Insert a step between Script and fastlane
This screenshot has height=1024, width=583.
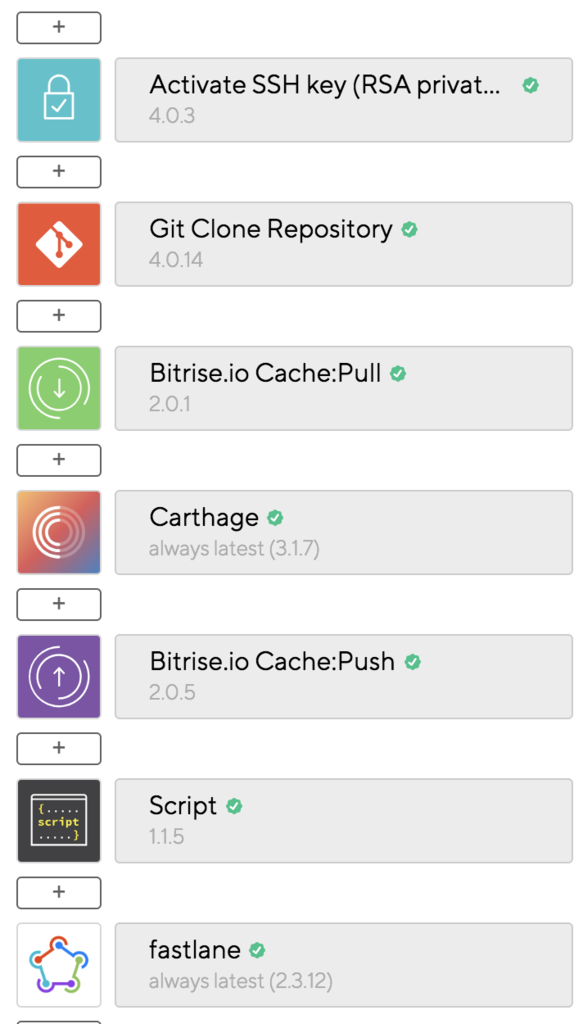[59, 893]
